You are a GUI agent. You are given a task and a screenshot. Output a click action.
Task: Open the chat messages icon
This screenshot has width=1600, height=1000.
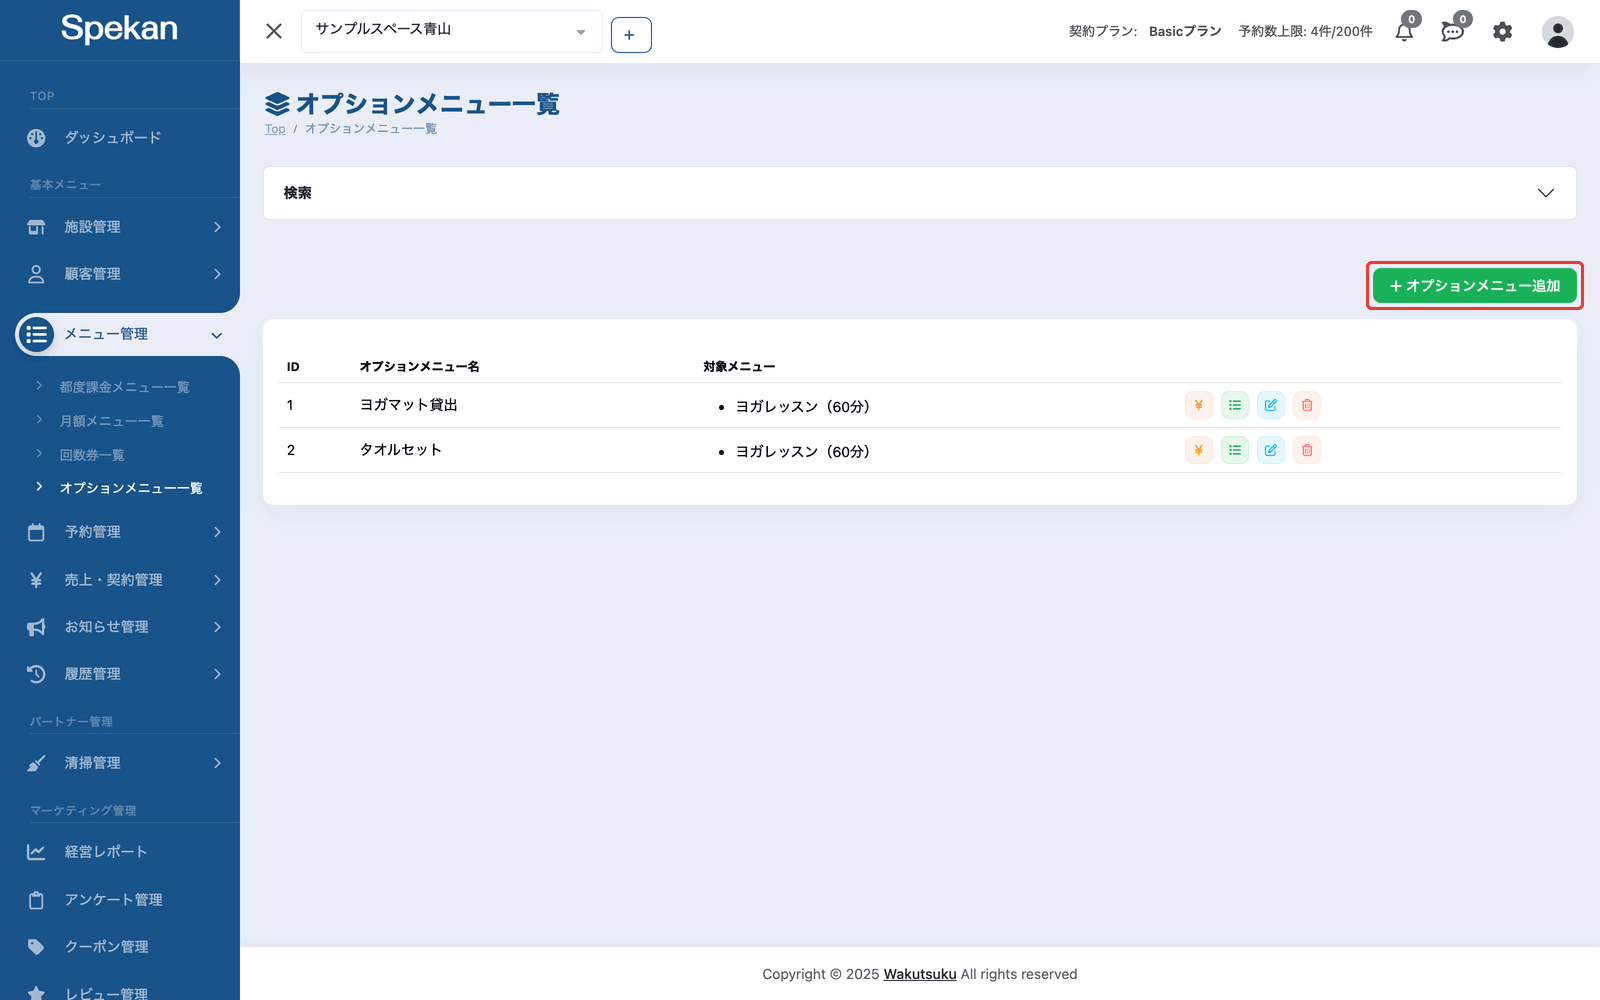pyautogui.click(x=1453, y=31)
